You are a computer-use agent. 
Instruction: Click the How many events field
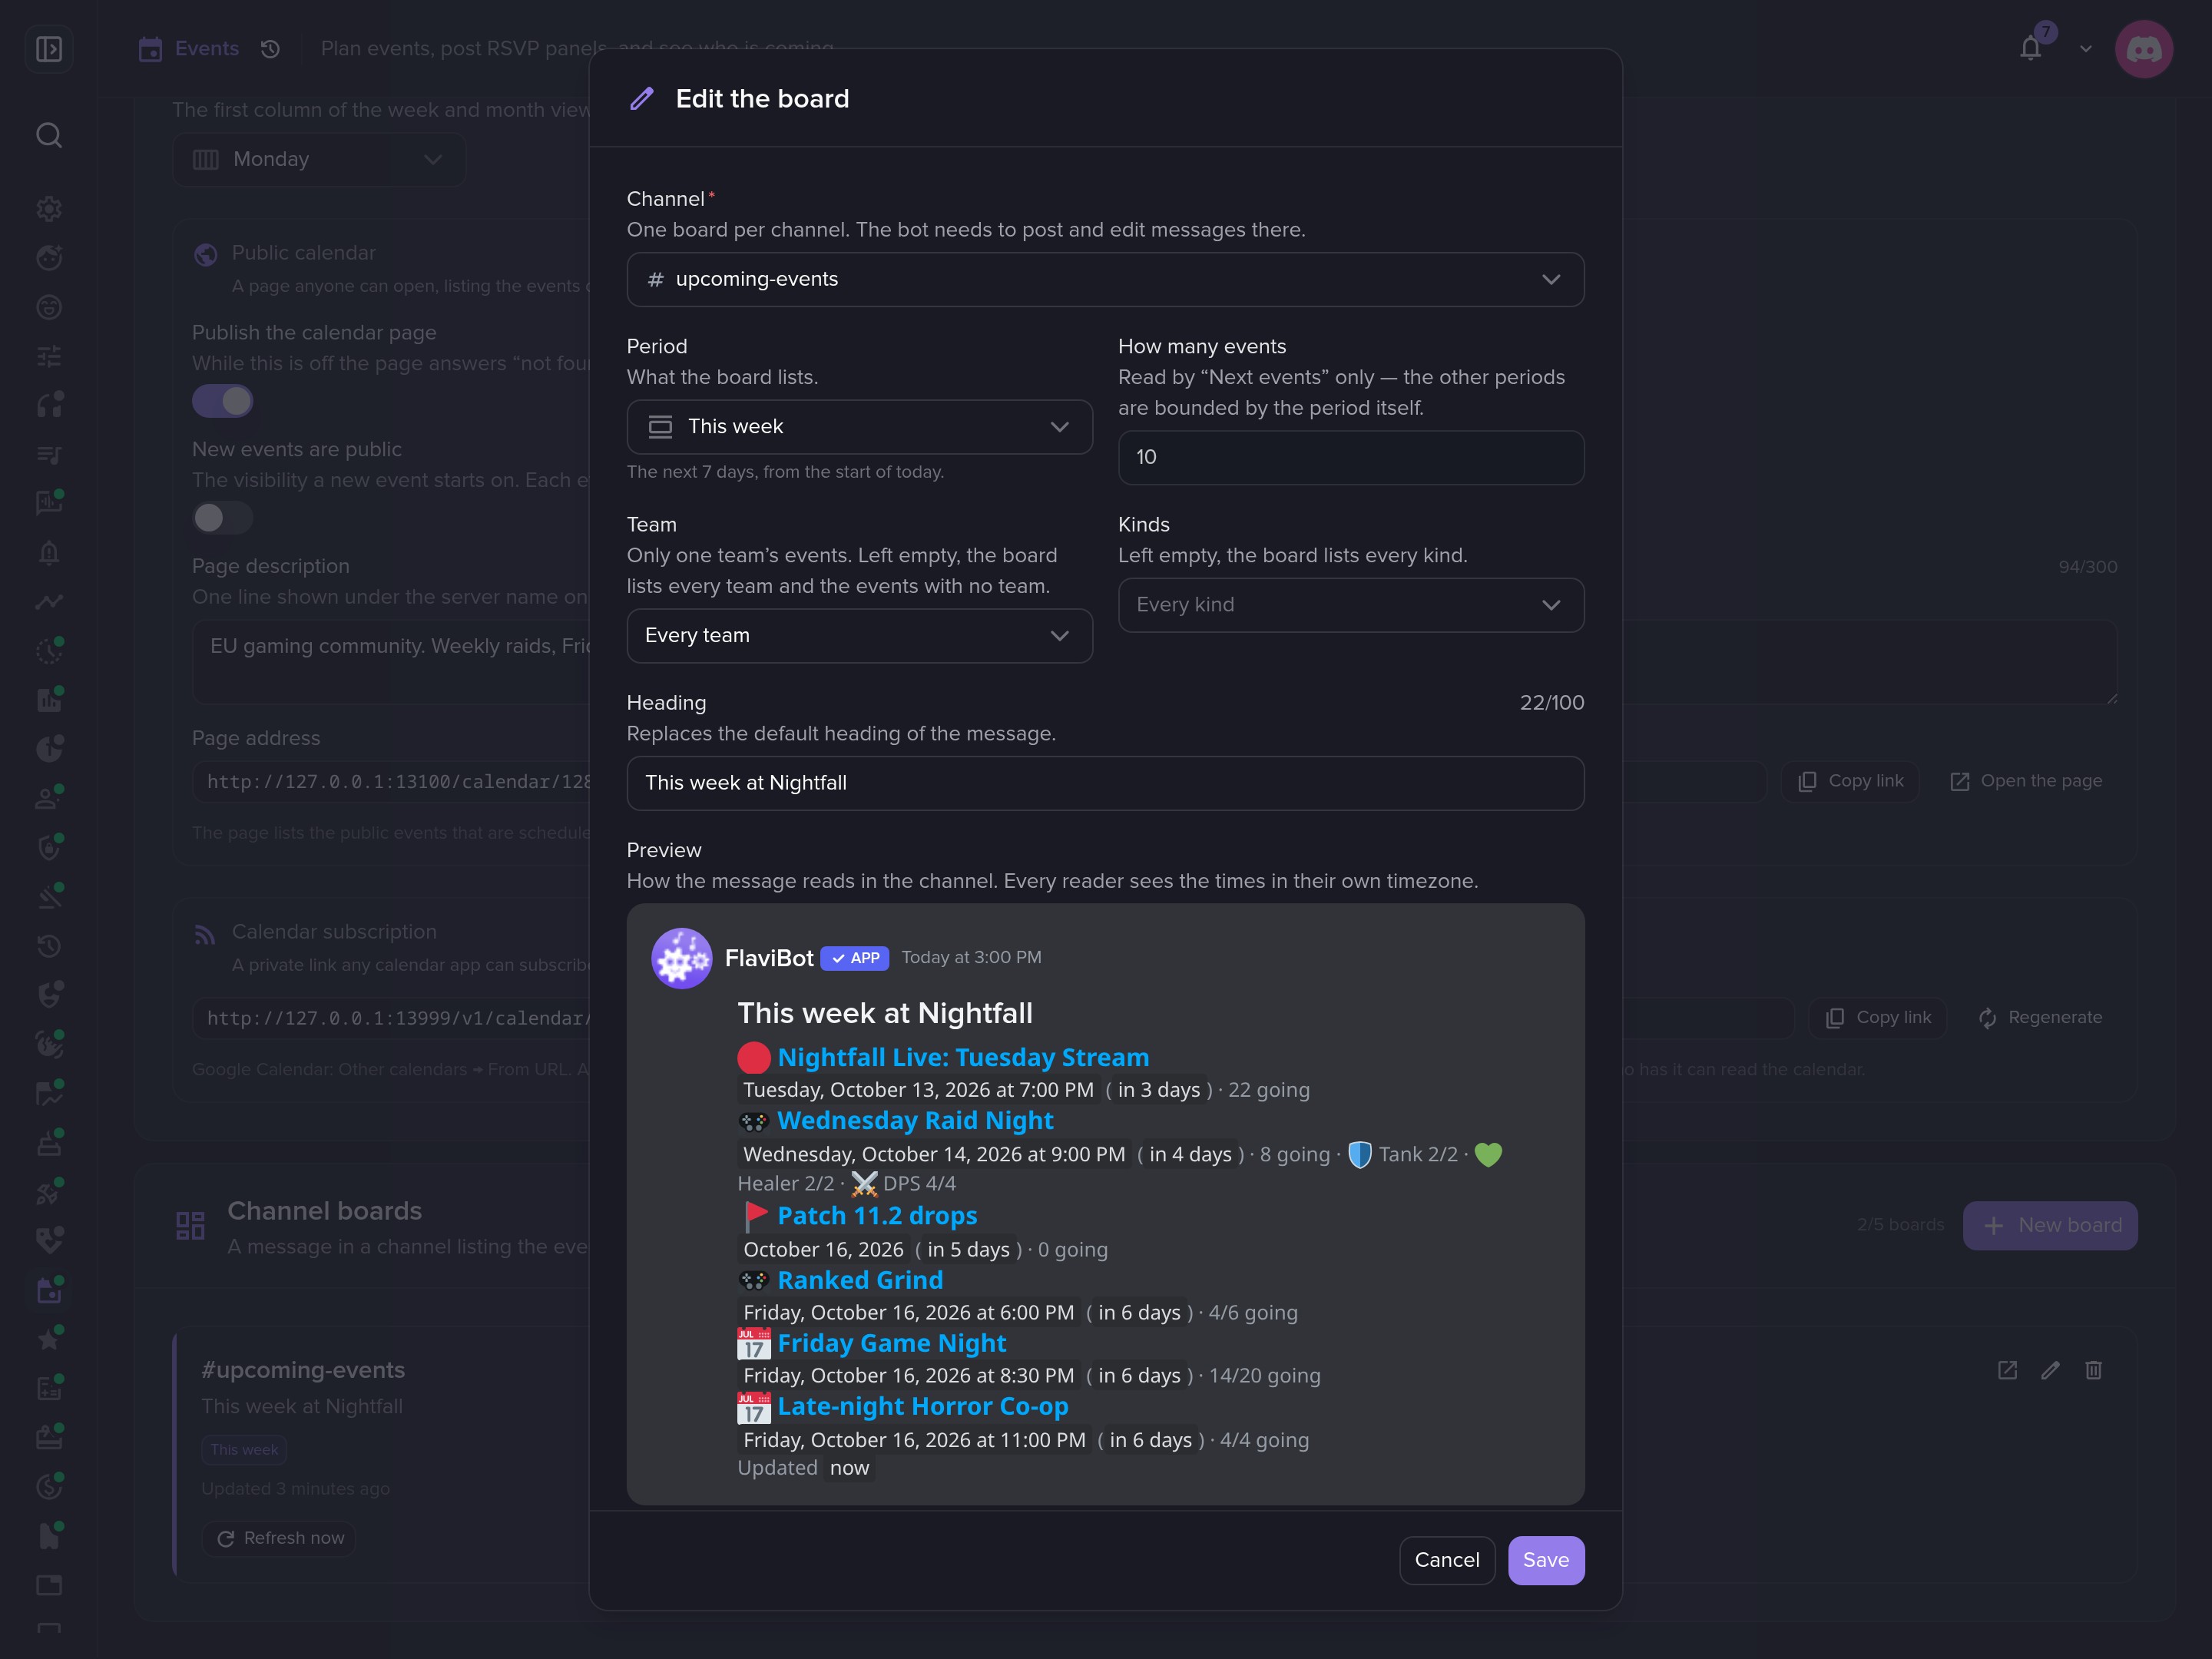click(1351, 457)
